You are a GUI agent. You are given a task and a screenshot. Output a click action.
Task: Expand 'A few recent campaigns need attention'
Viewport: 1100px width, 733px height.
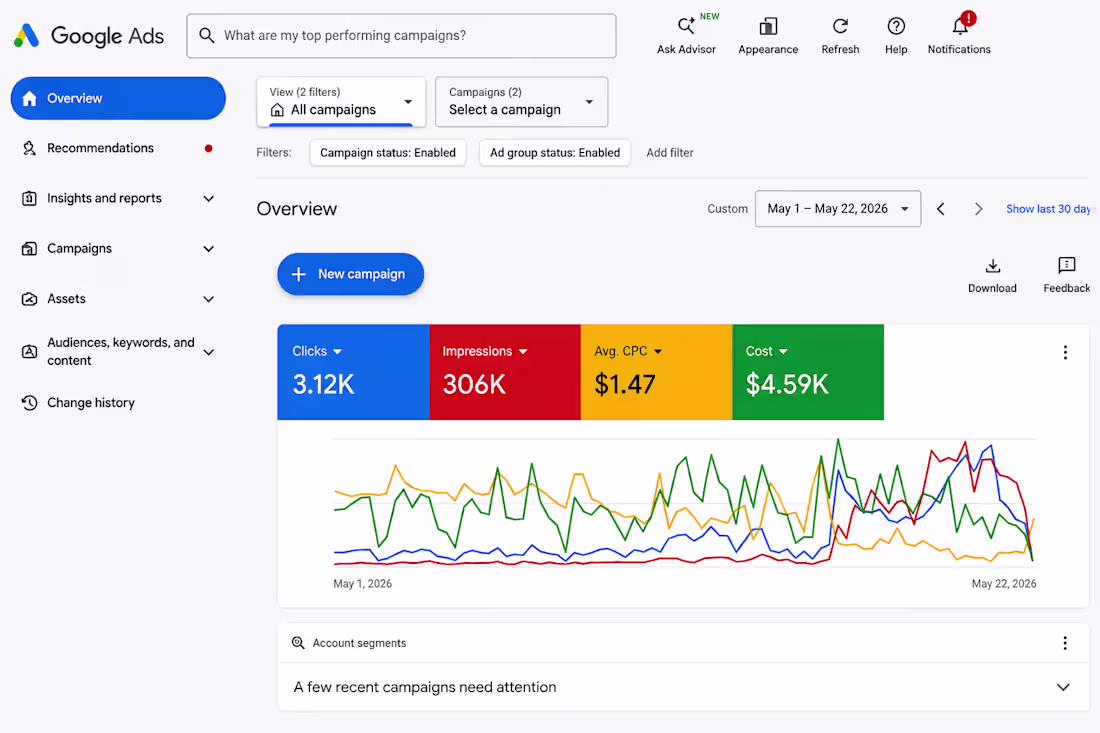tap(1063, 687)
